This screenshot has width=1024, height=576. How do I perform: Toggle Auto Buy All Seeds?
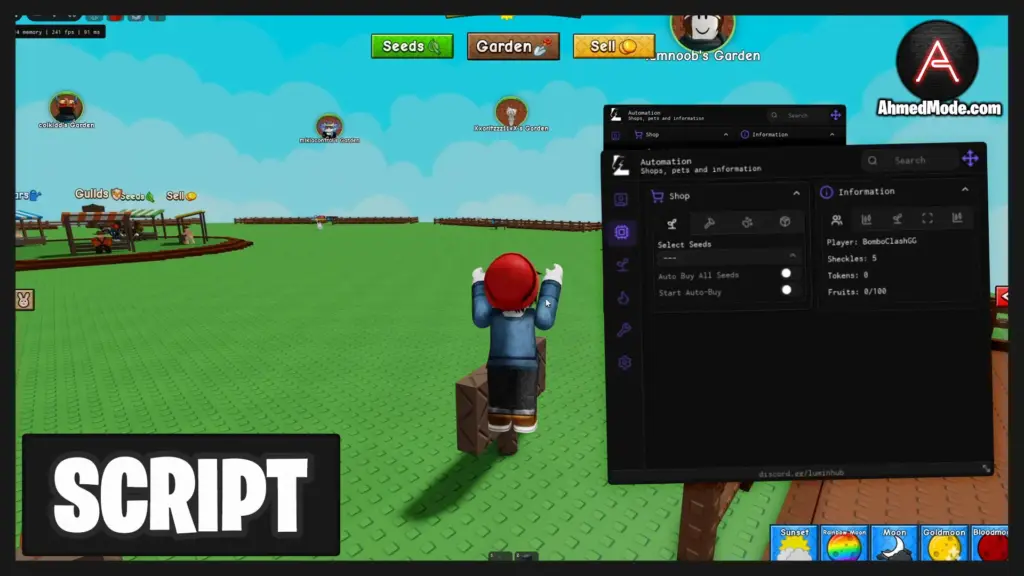(x=786, y=273)
